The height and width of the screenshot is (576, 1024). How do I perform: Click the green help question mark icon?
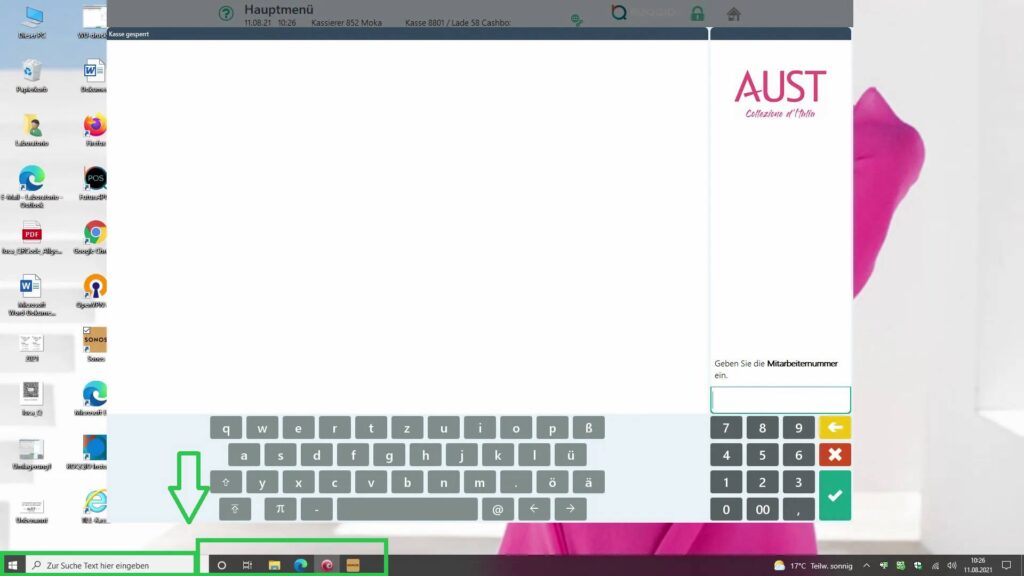click(x=226, y=14)
